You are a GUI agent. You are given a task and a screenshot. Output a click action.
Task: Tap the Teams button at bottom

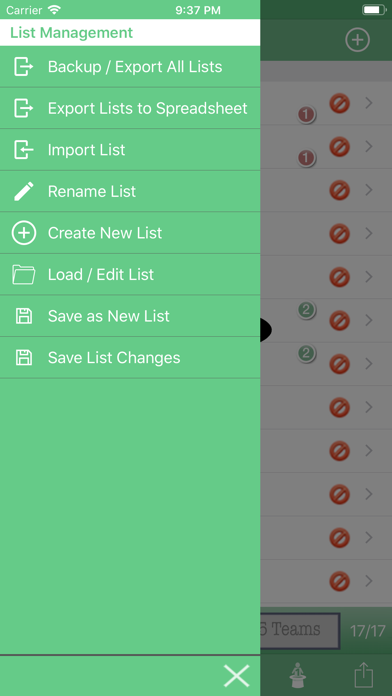pos(300,629)
